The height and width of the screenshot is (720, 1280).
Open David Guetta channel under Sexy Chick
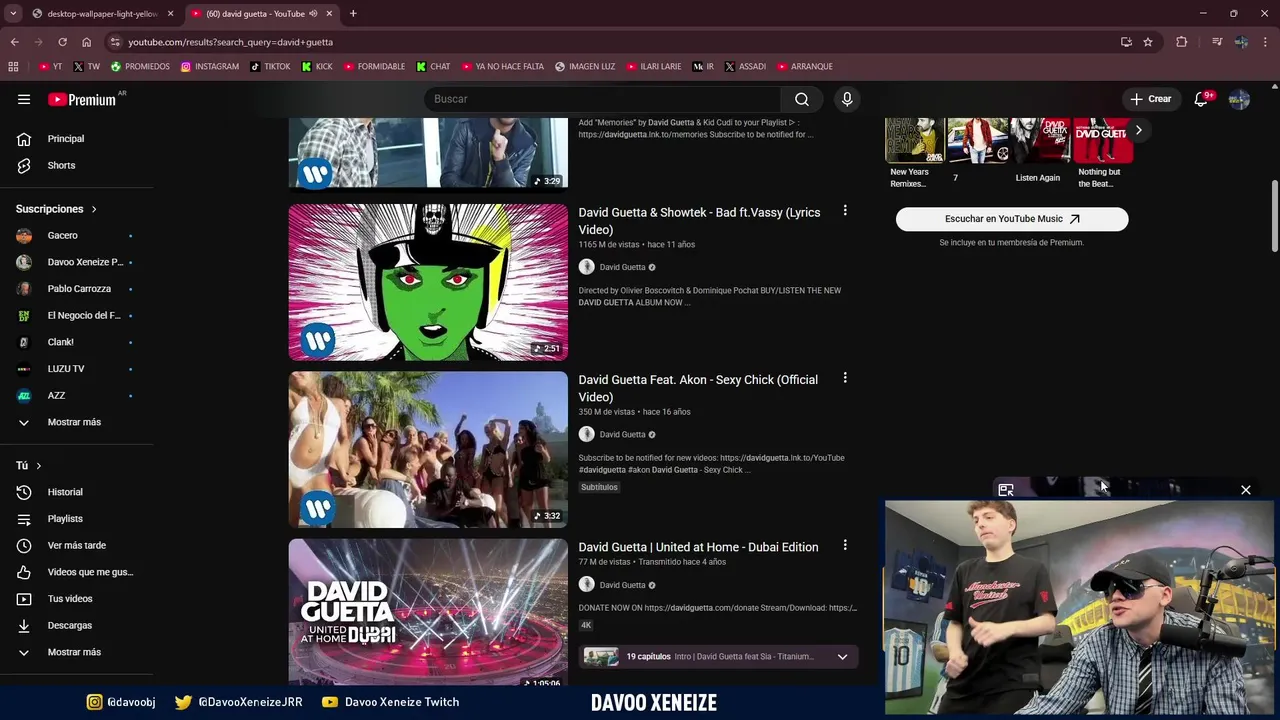(622, 434)
